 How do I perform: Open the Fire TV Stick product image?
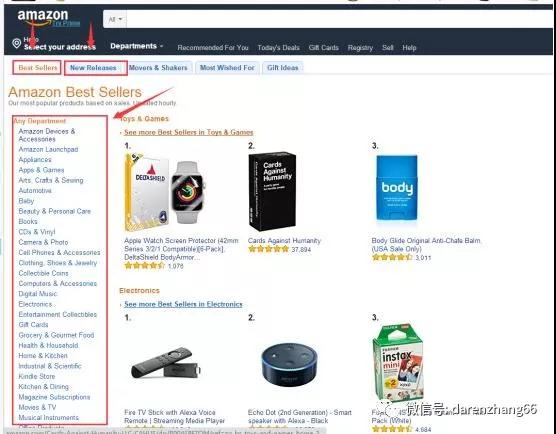tap(166, 363)
